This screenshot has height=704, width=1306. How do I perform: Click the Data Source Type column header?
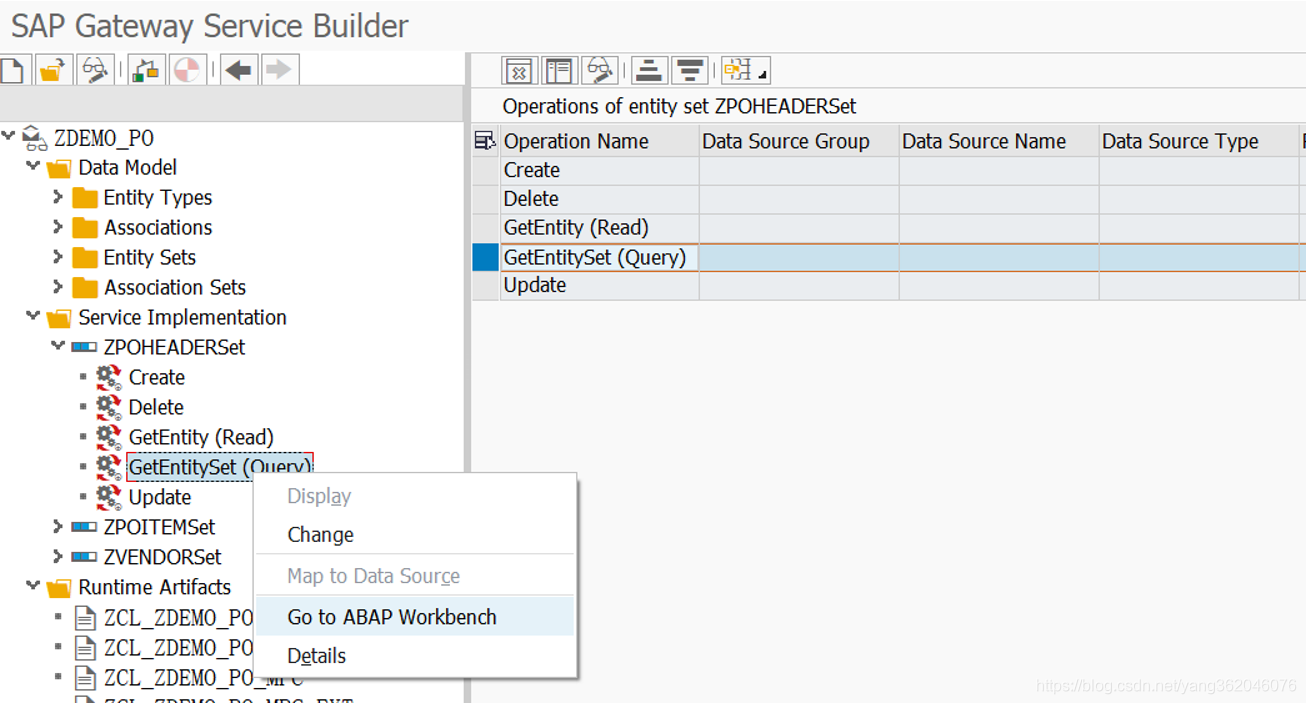[1199, 141]
